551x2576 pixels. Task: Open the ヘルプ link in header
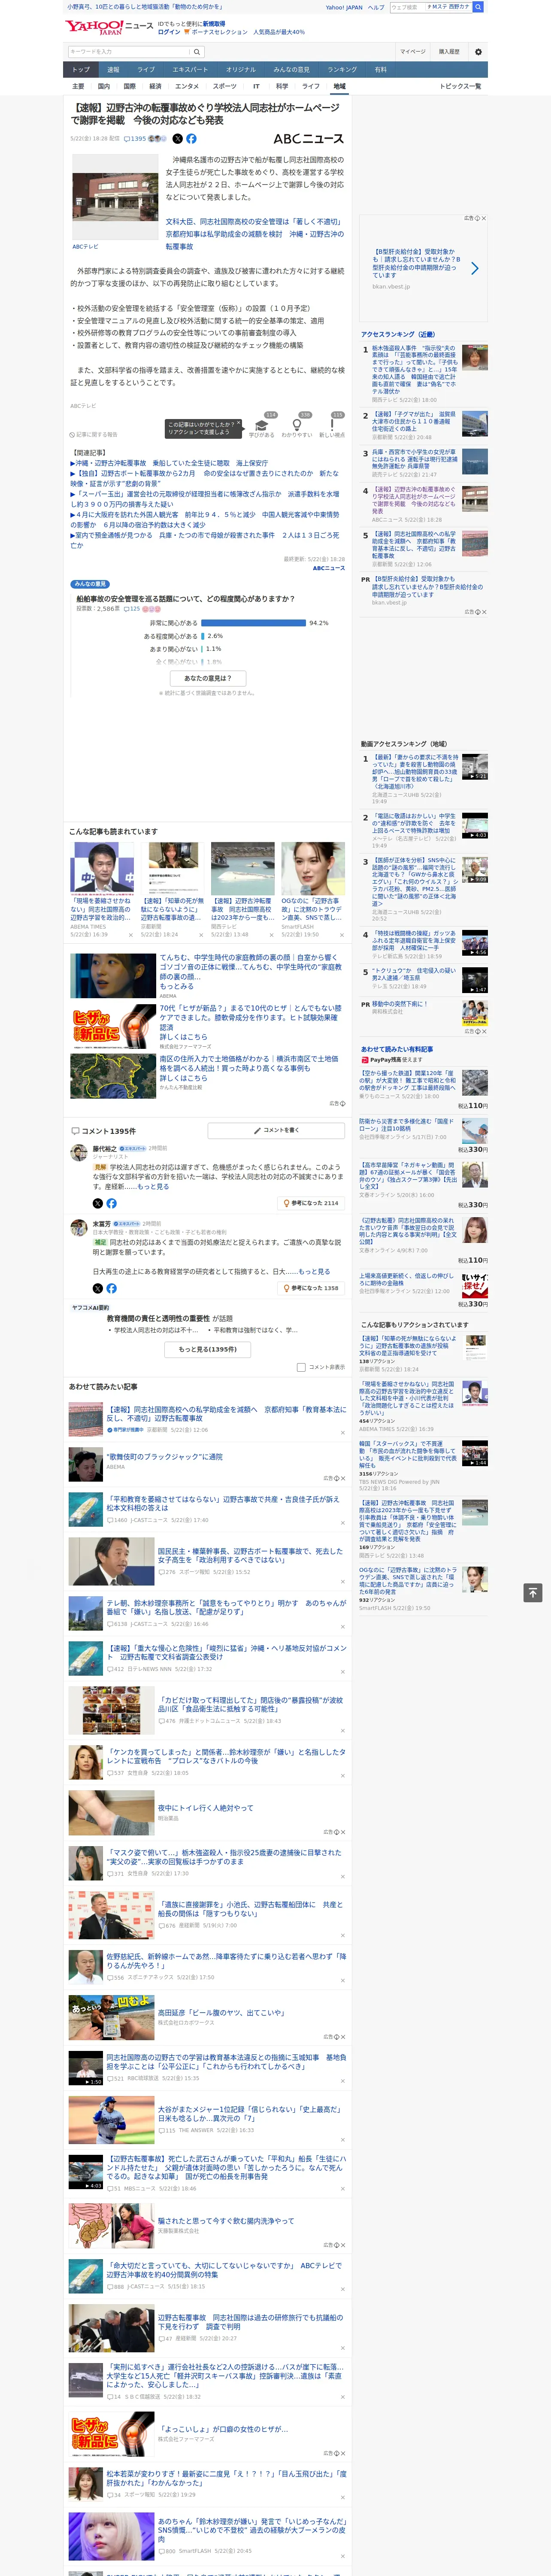(376, 7)
